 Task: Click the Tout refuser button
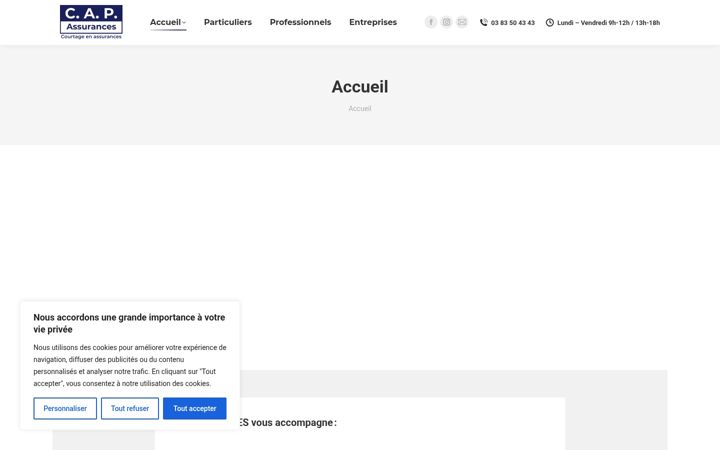(x=130, y=408)
